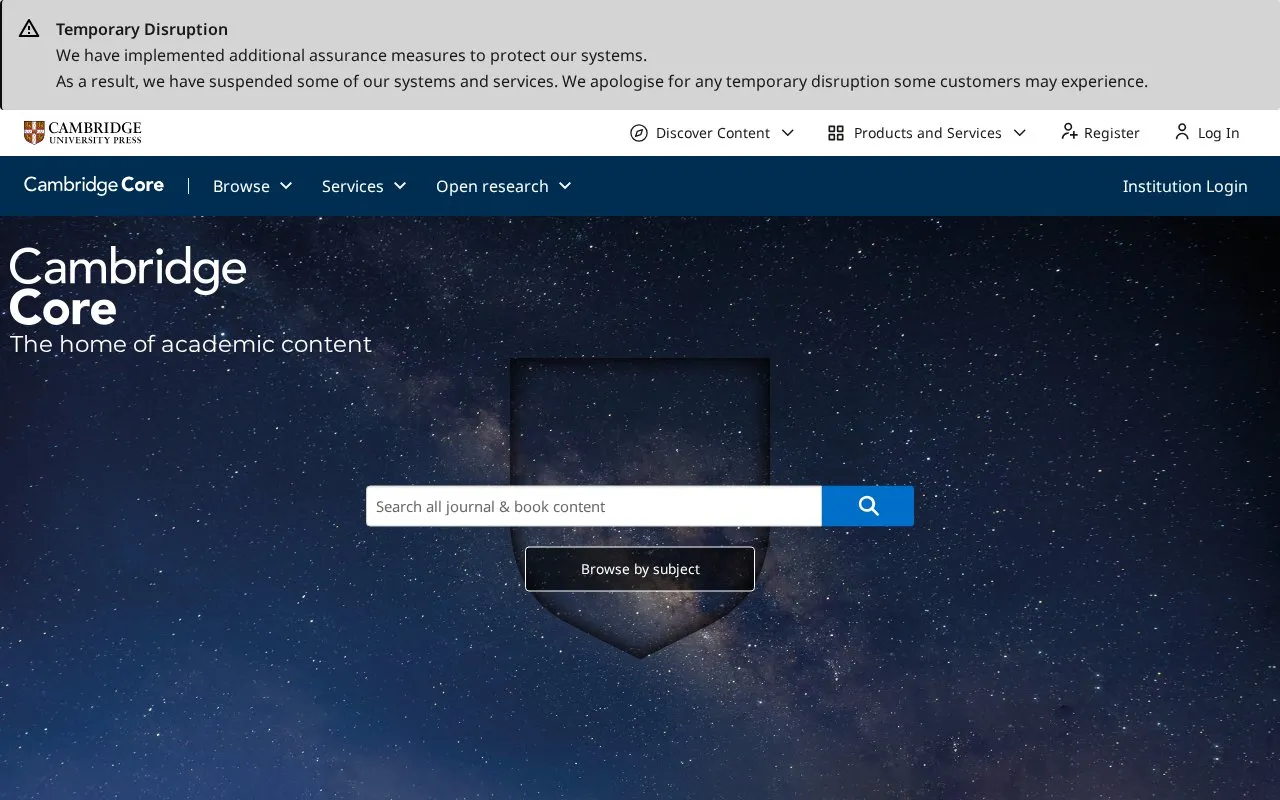Click the large Cambridge Core hero title

click(x=128, y=287)
